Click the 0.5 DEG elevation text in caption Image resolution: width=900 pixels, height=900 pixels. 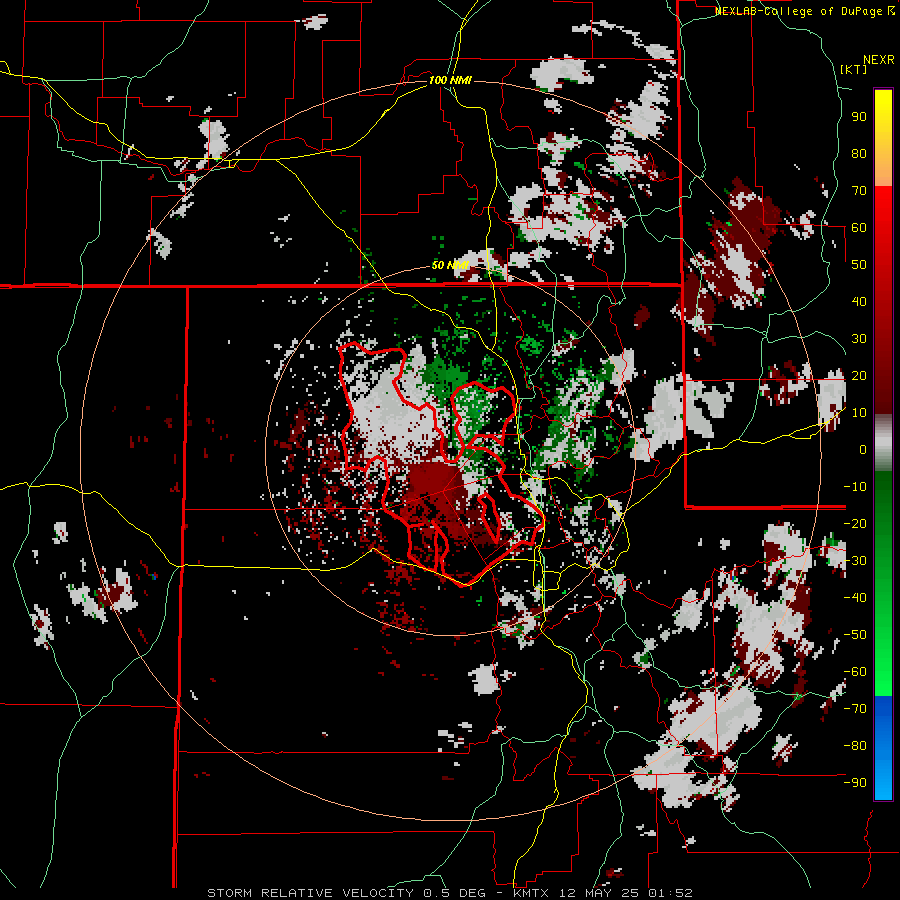tap(455, 893)
